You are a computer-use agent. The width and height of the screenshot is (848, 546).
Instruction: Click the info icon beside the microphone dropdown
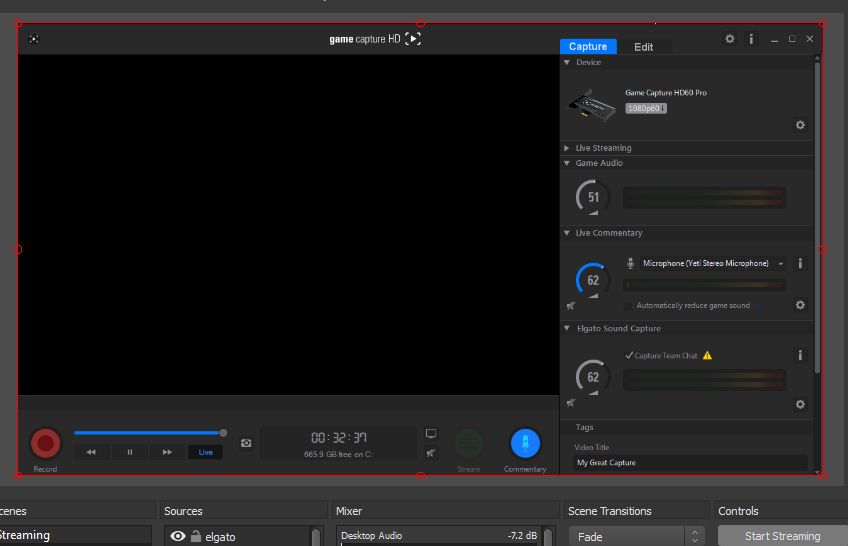[x=800, y=263]
